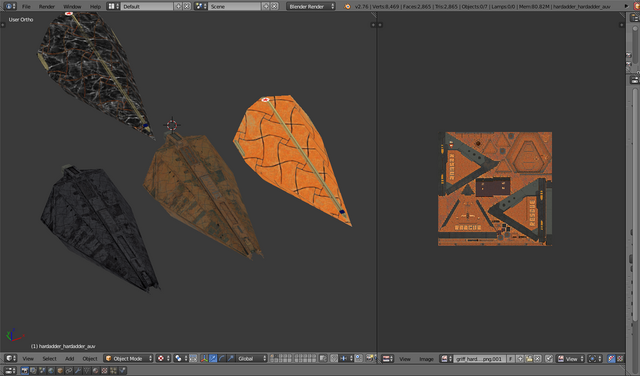Add a new scene with plus icon
640x376 pixels.
[x=266, y=6]
